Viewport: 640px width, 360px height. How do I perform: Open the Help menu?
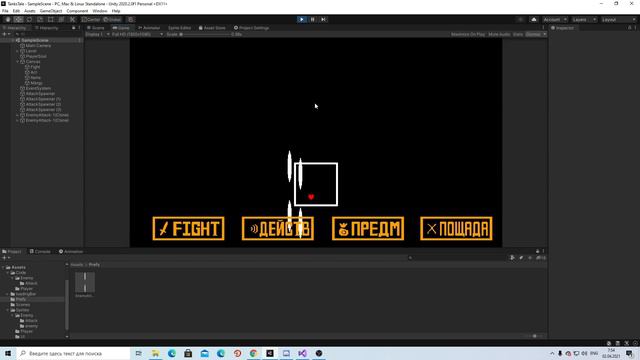pos(116,11)
